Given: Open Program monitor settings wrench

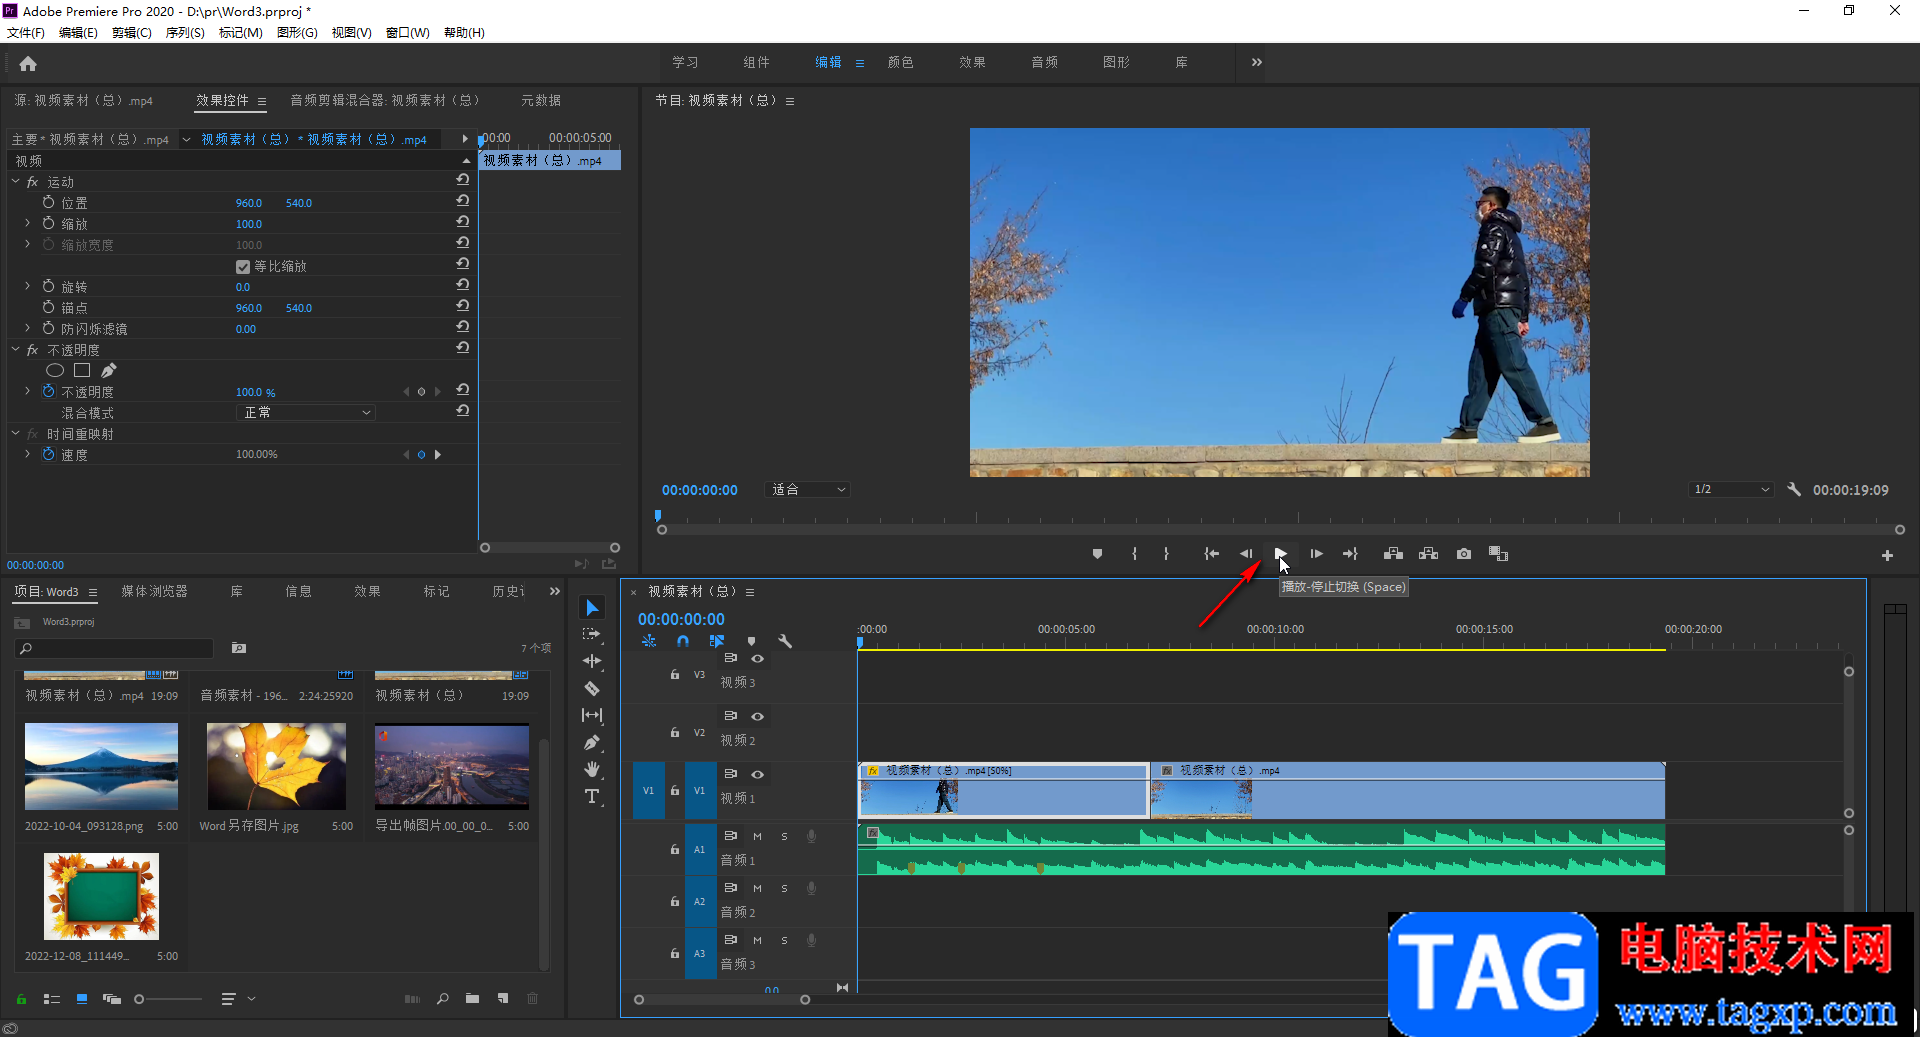Looking at the screenshot, I should tap(1794, 490).
